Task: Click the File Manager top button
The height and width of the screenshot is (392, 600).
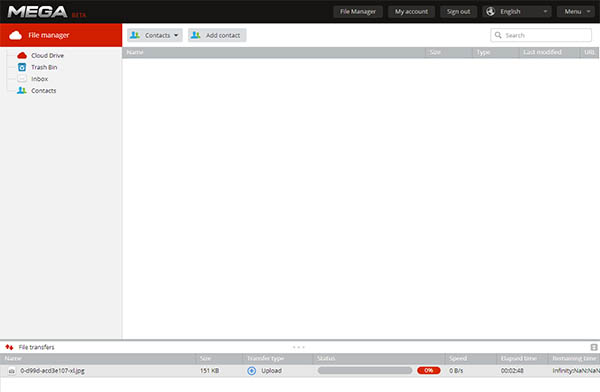Action: tap(358, 11)
